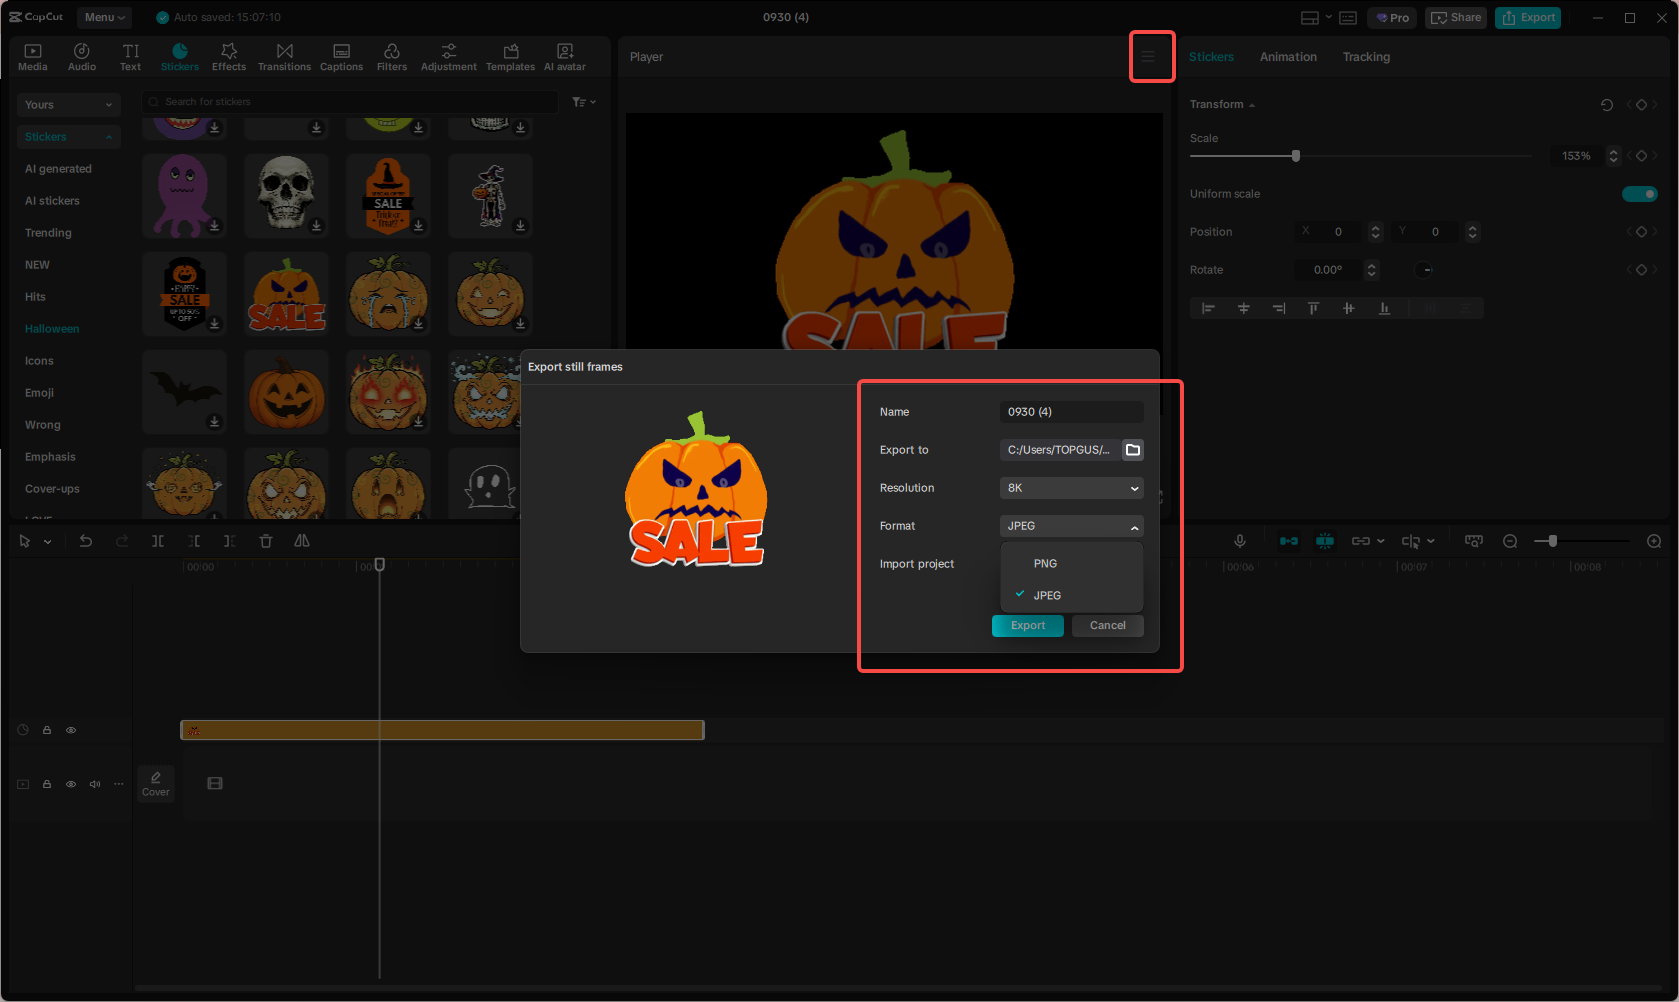Image resolution: width=1679 pixels, height=1002 pixels.
Task: Click the microphone record voiceover icon
Action: tap(1240, 541)
